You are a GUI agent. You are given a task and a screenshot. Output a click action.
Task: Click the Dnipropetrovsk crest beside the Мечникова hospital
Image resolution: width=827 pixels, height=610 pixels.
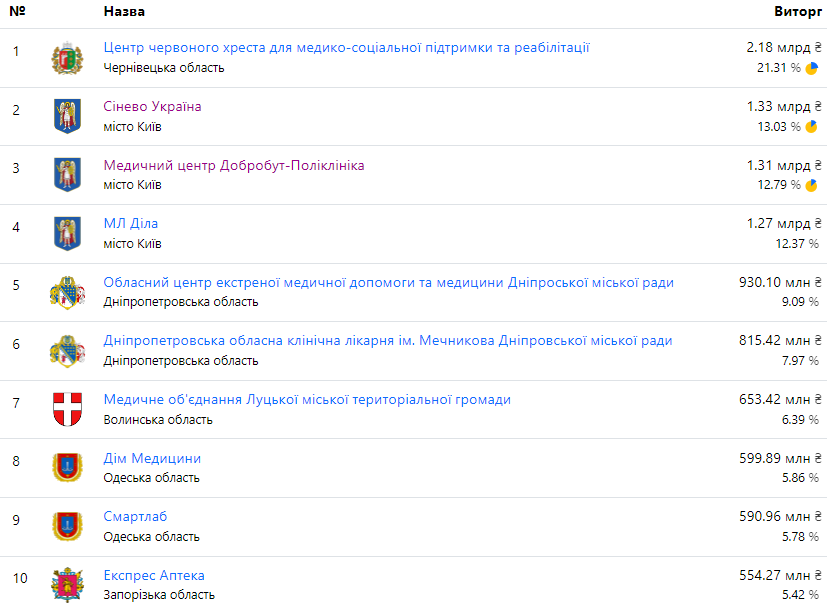click(67, 350)
